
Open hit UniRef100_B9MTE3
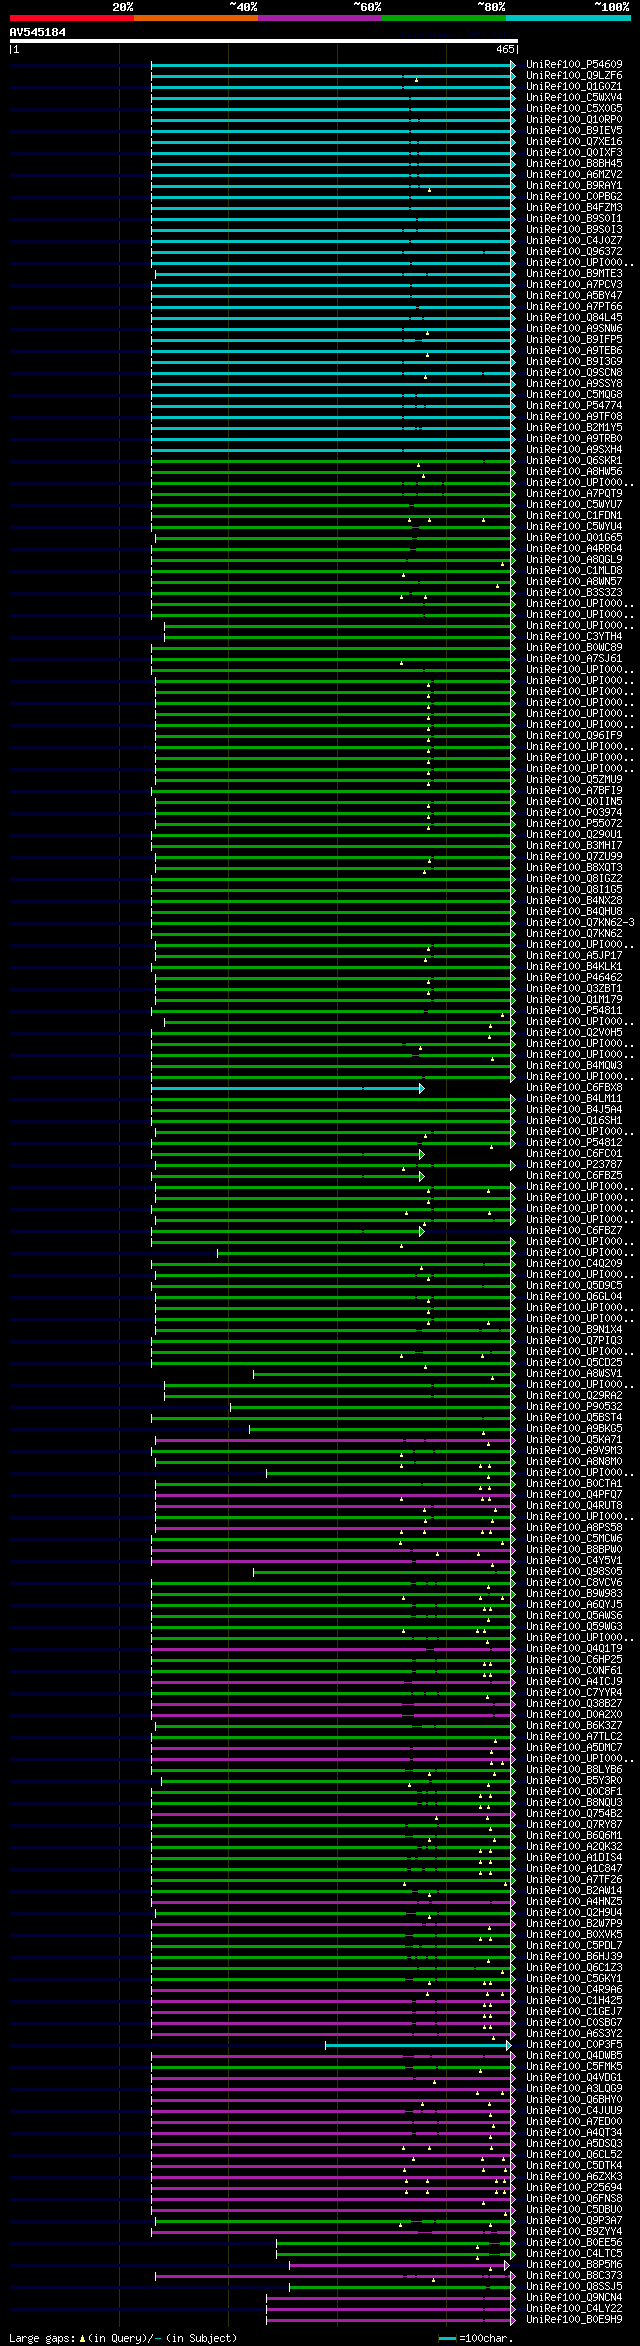point(574,274)
